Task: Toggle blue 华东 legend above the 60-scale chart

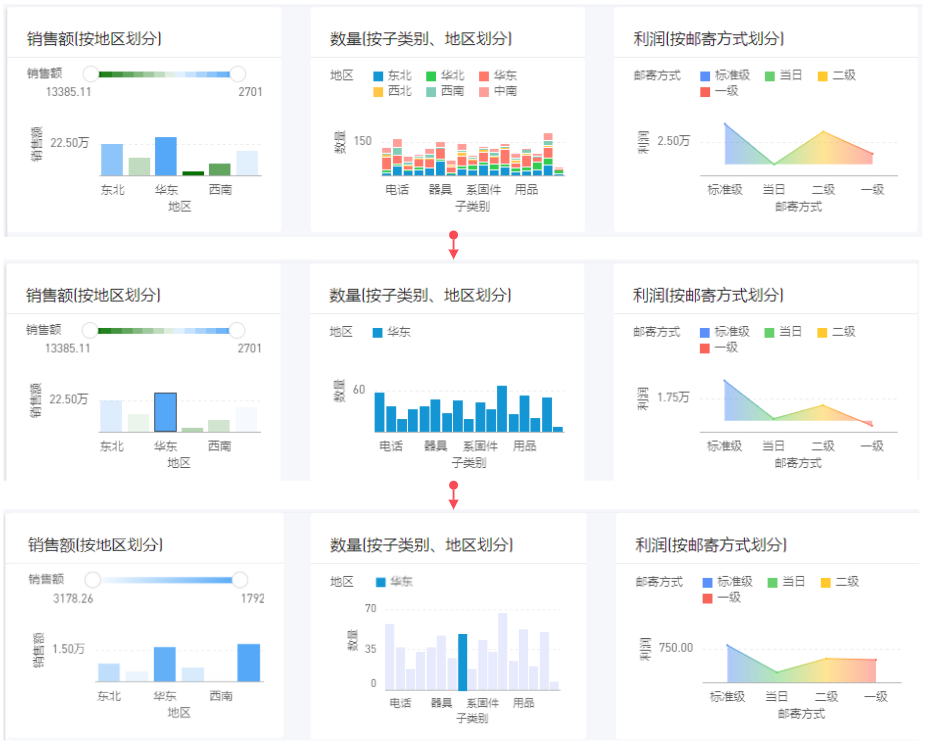Action: tap(378, 333)
